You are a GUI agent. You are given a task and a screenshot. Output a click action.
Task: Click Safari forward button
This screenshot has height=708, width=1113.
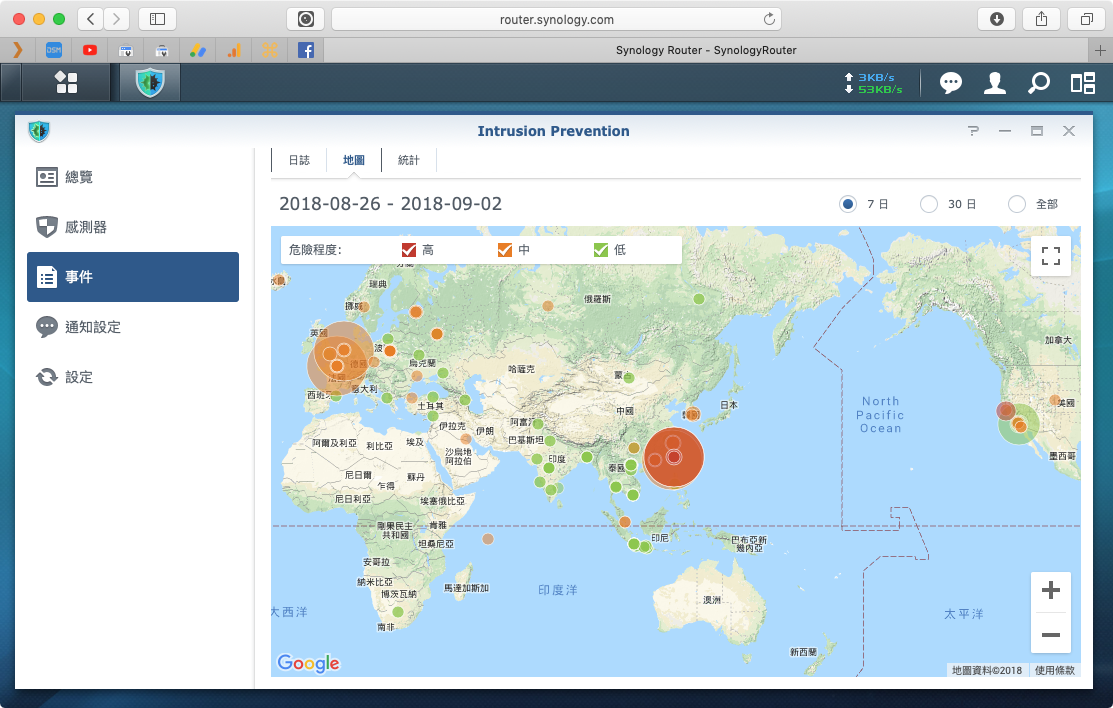pos(117,19)
